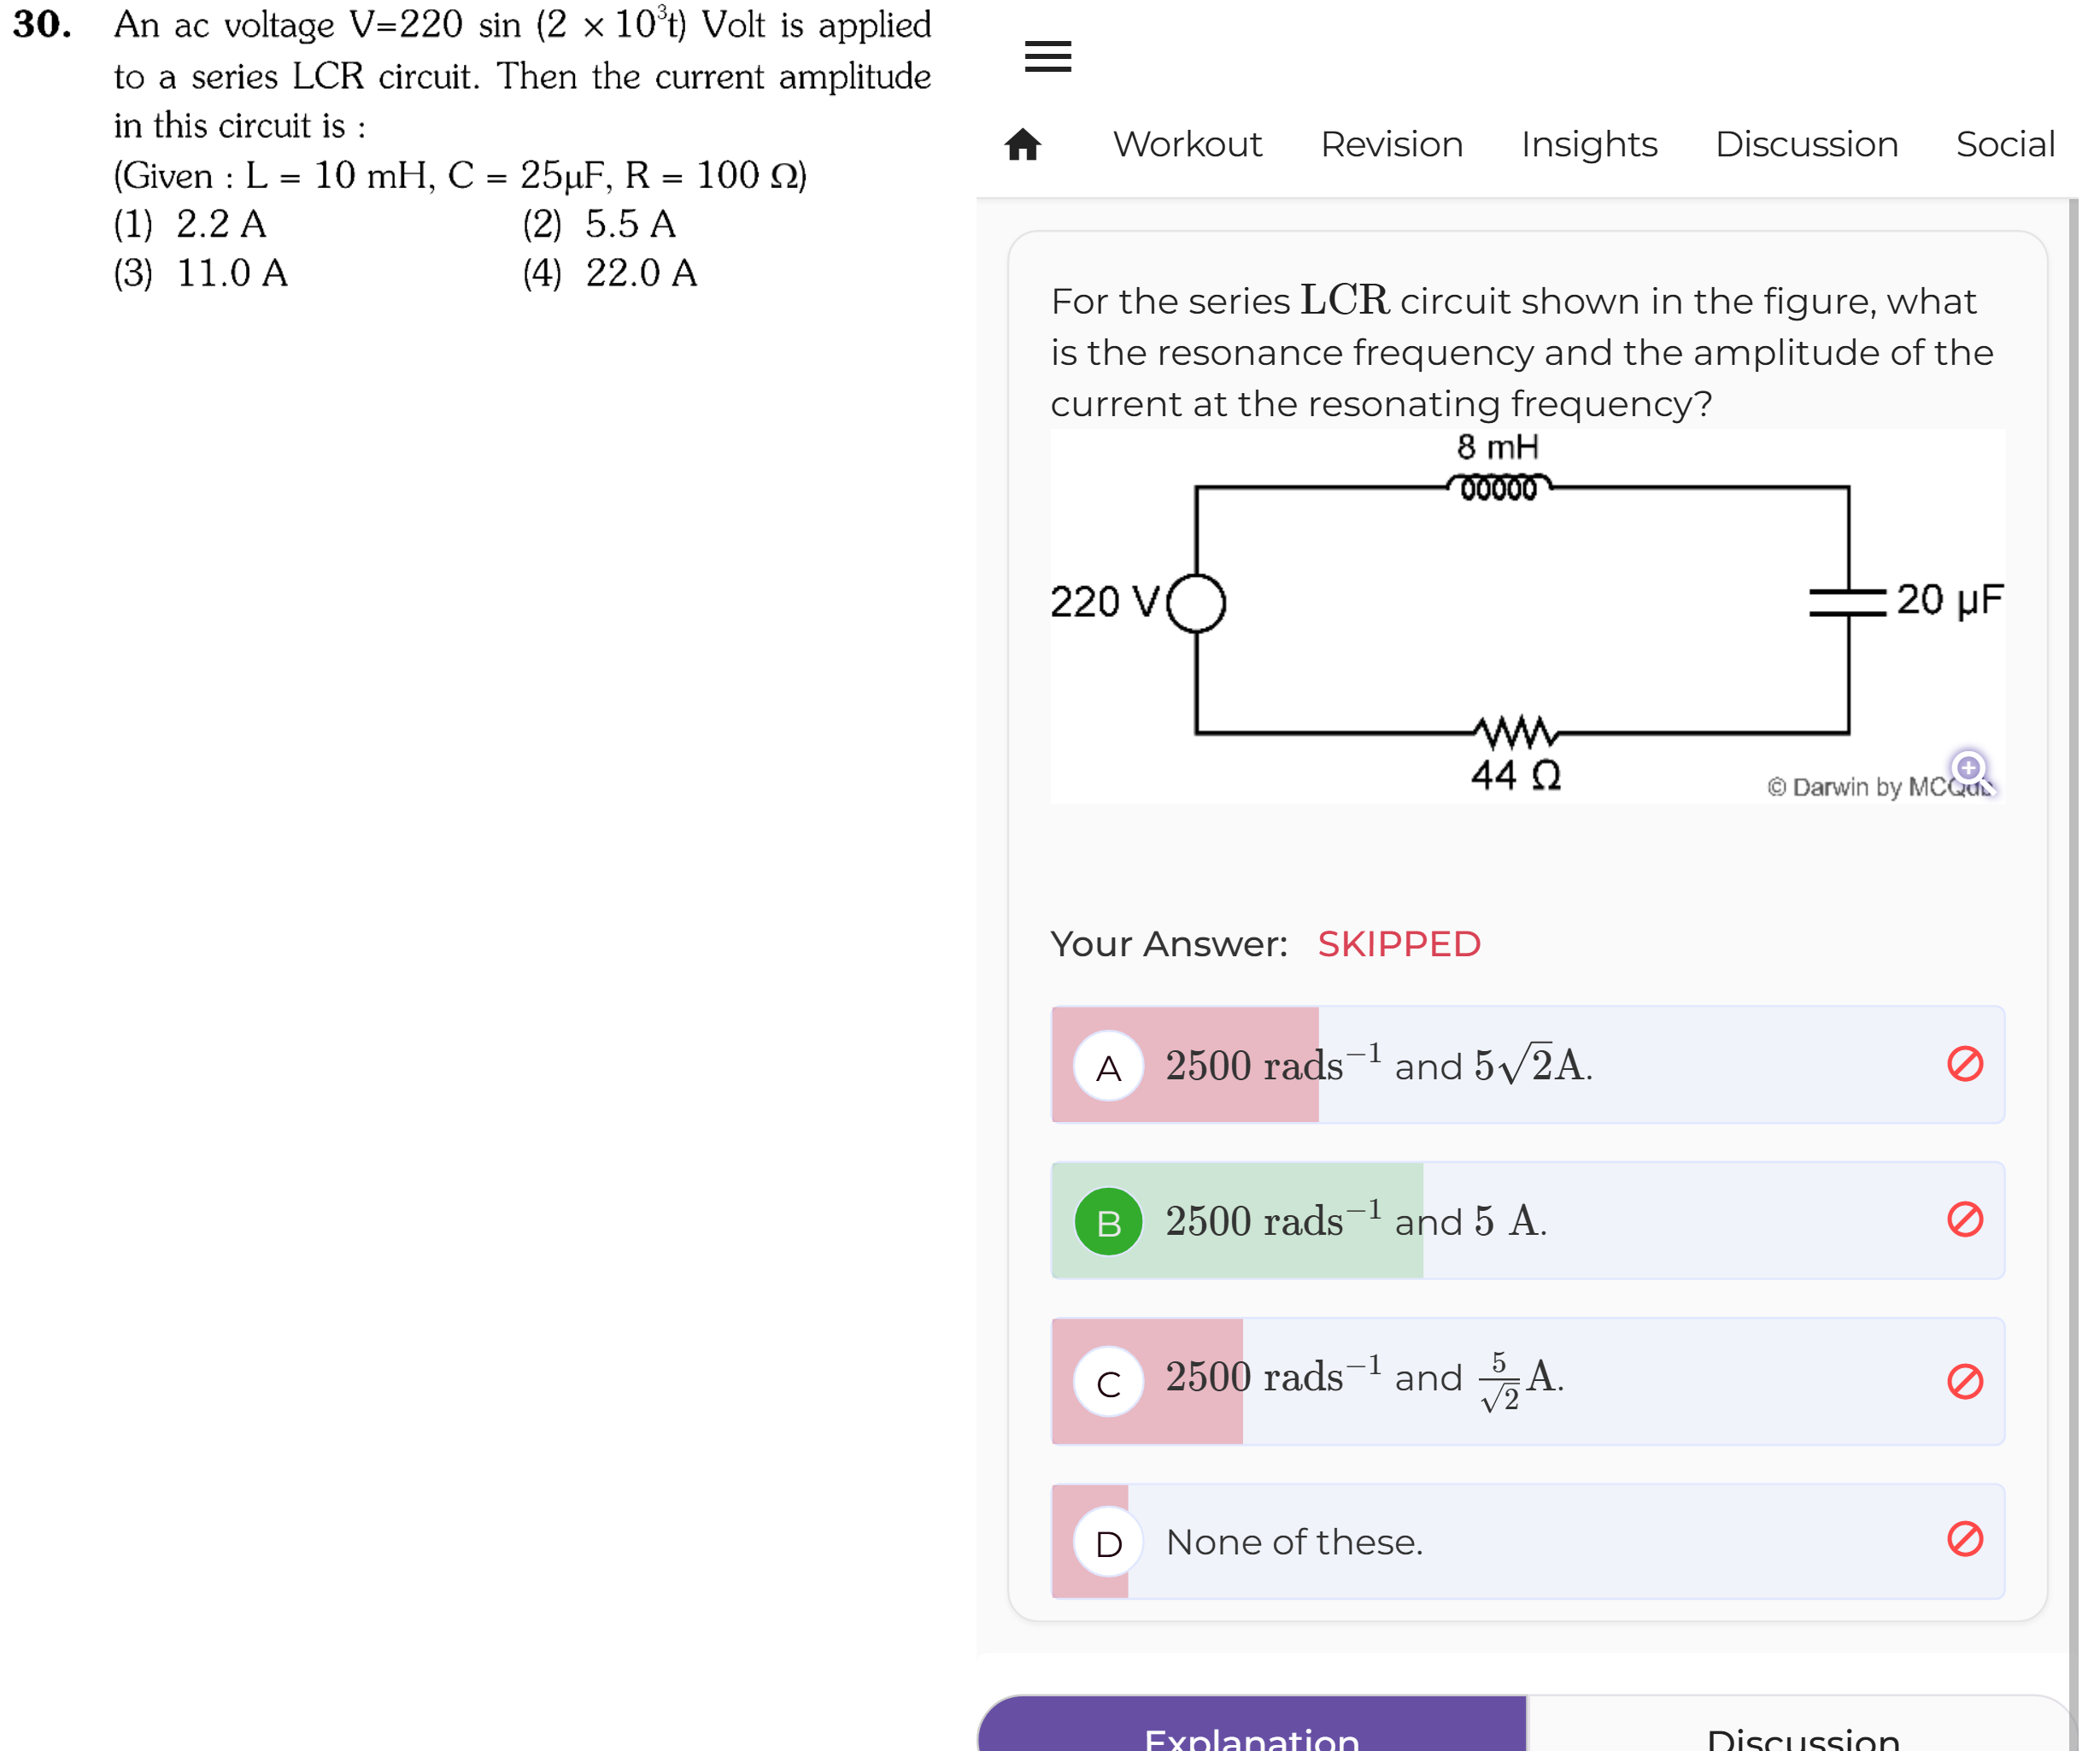Open the Discussion menu item
This screenshot has height=1751, width=2100.
(1806, 144)
